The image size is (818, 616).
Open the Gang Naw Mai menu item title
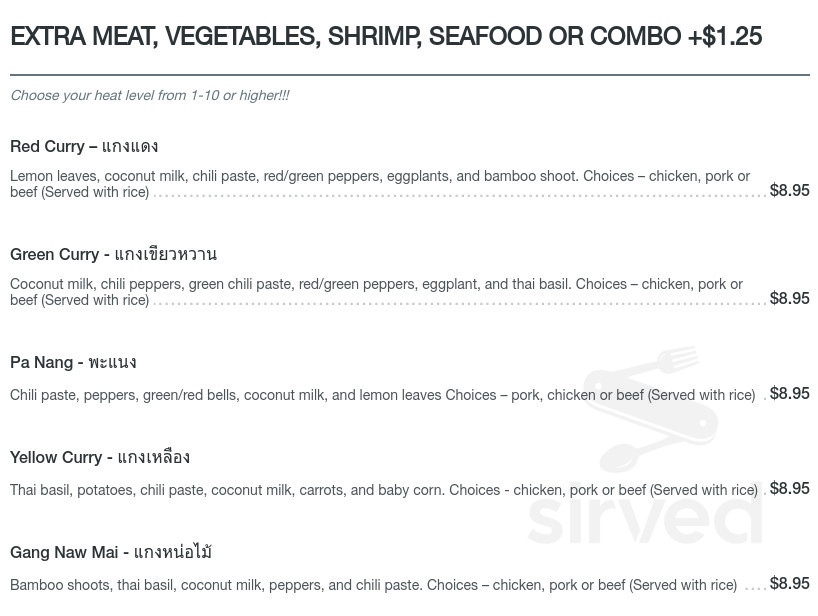[x=111, y=553]
